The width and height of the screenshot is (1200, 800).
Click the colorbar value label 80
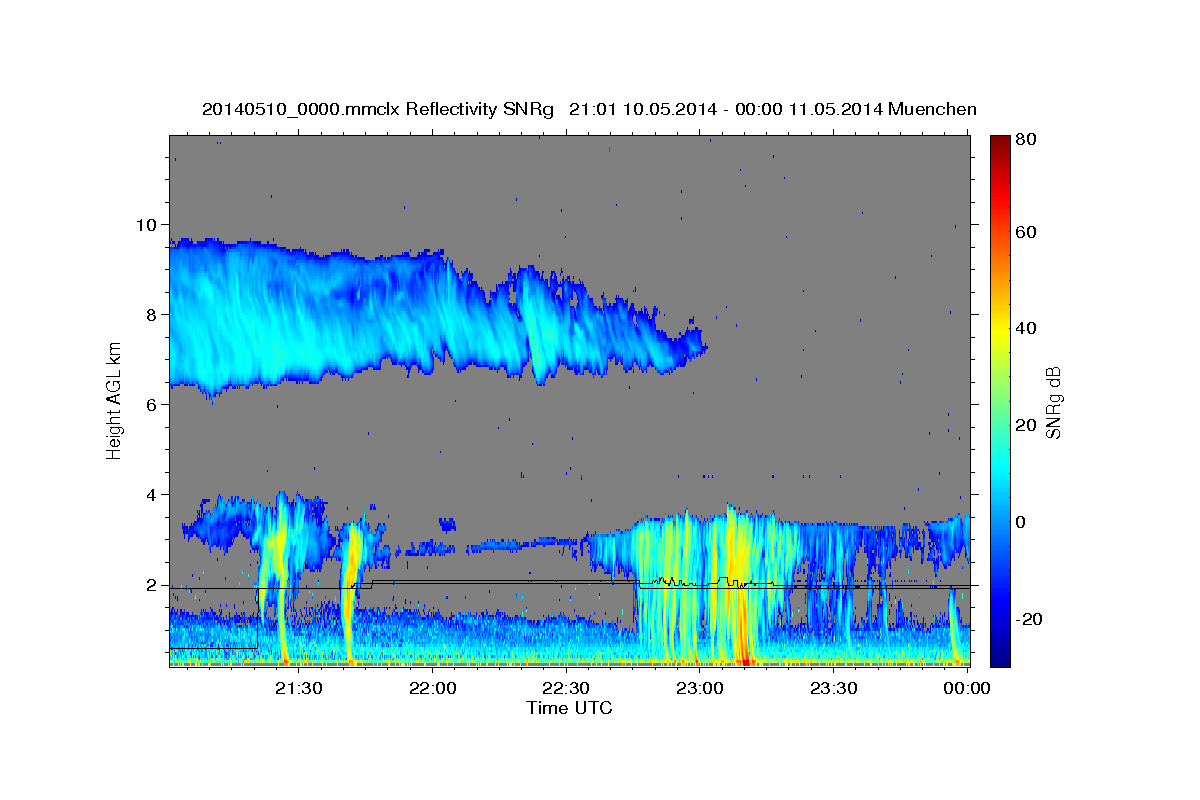pyautogui.click(x=1025, y=140)
